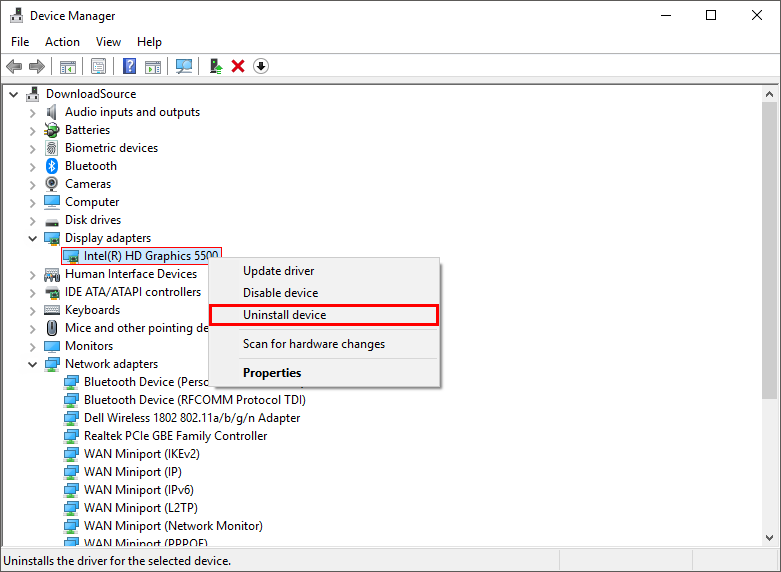
Task: Select WAN Miniport (IPv6)
Action: 138,490
